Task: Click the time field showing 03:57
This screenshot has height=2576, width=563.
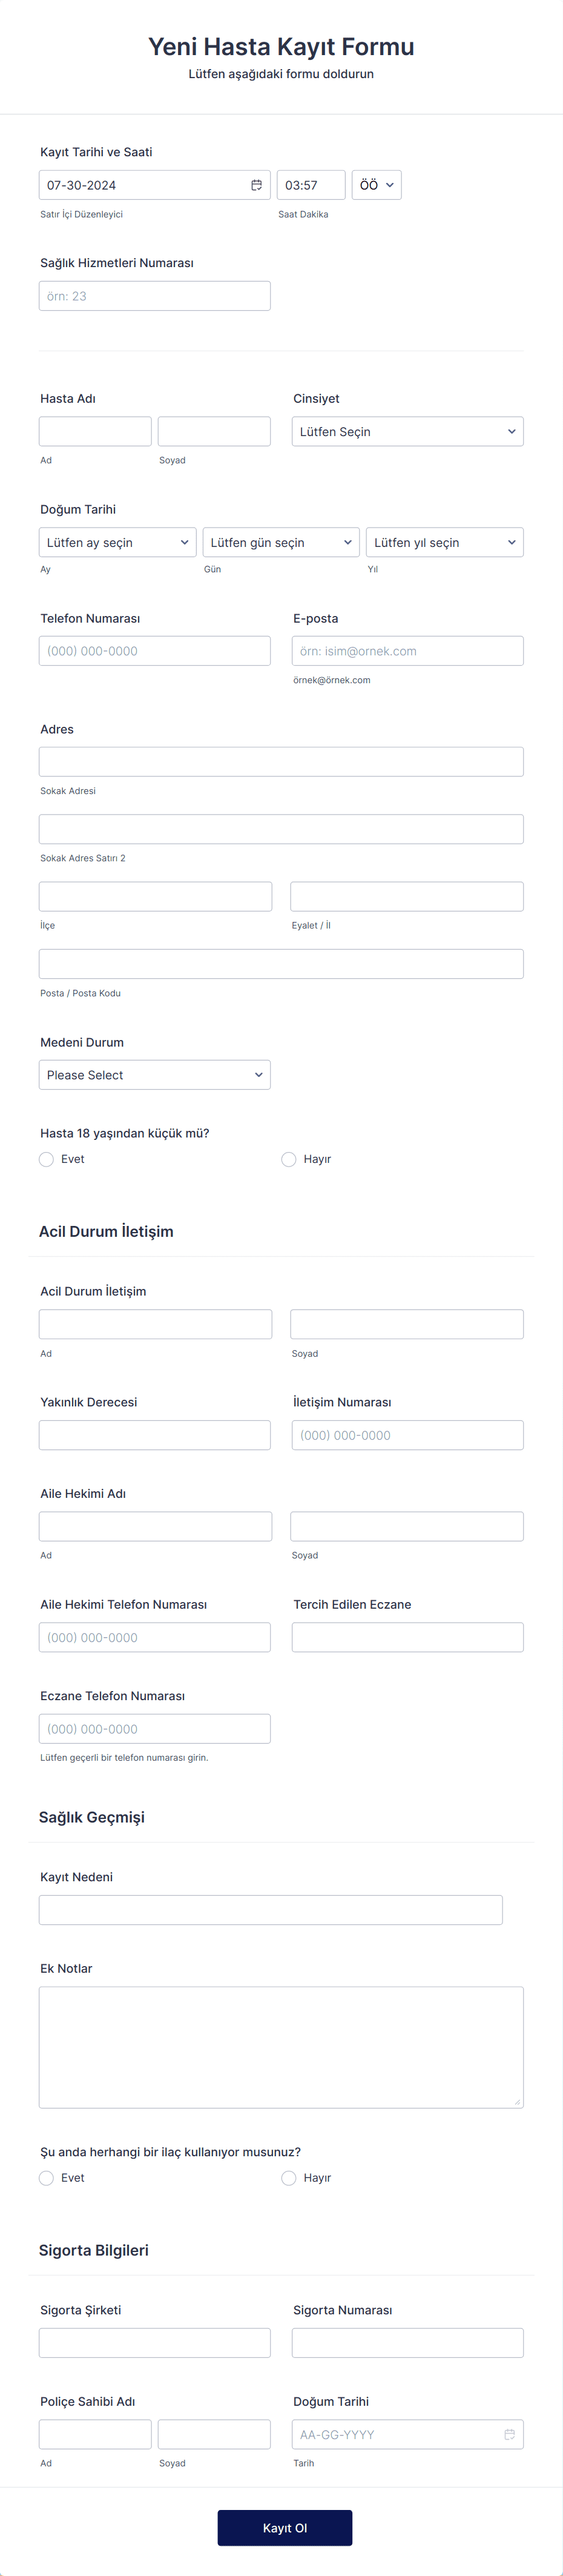Action: pyautogui.click(x=311, y=185)
